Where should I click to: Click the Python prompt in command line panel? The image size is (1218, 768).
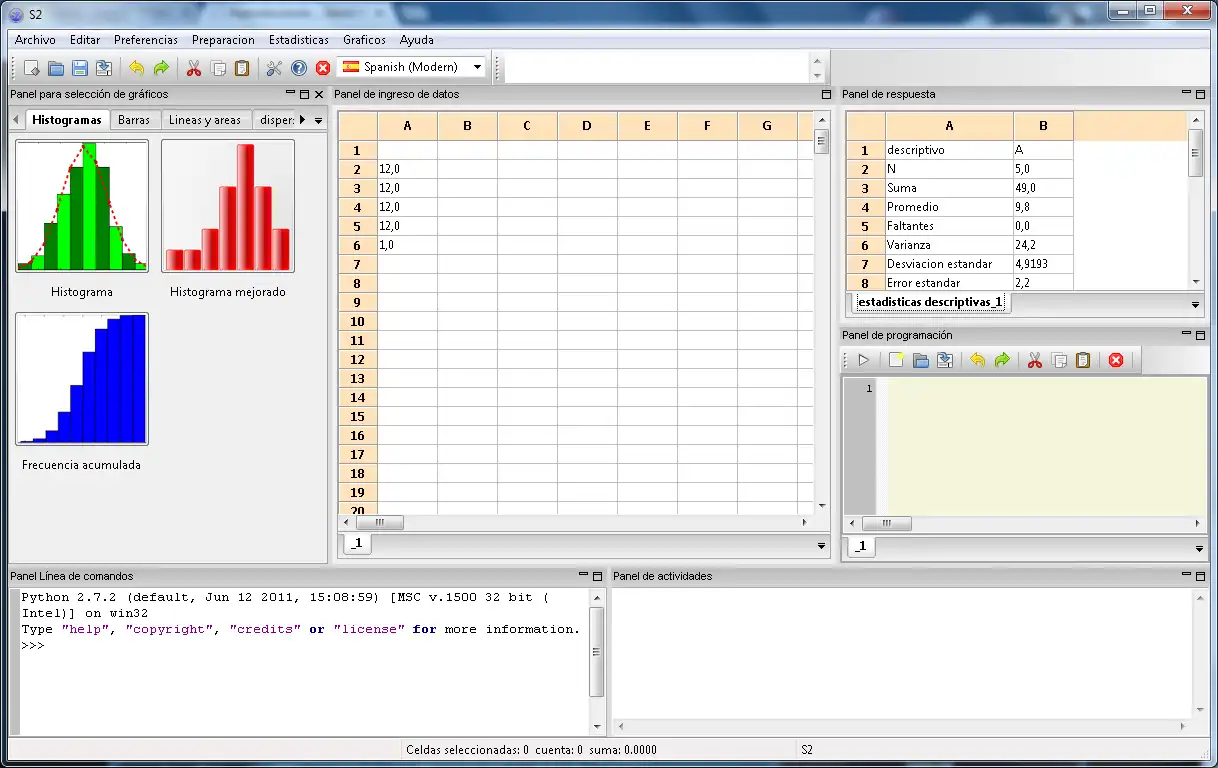pyautogui.click(x=33, y=646)
